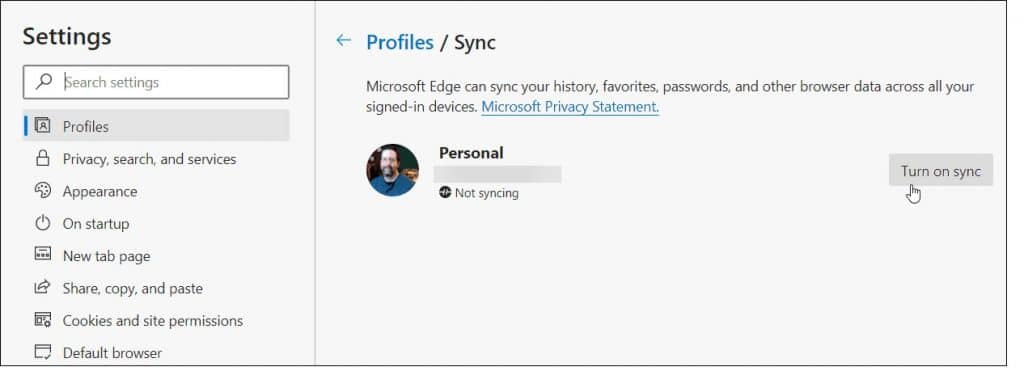Screen dimensions: 1024x388
Task: Click the Personal profile avatar picture
Action: (392, 170)
